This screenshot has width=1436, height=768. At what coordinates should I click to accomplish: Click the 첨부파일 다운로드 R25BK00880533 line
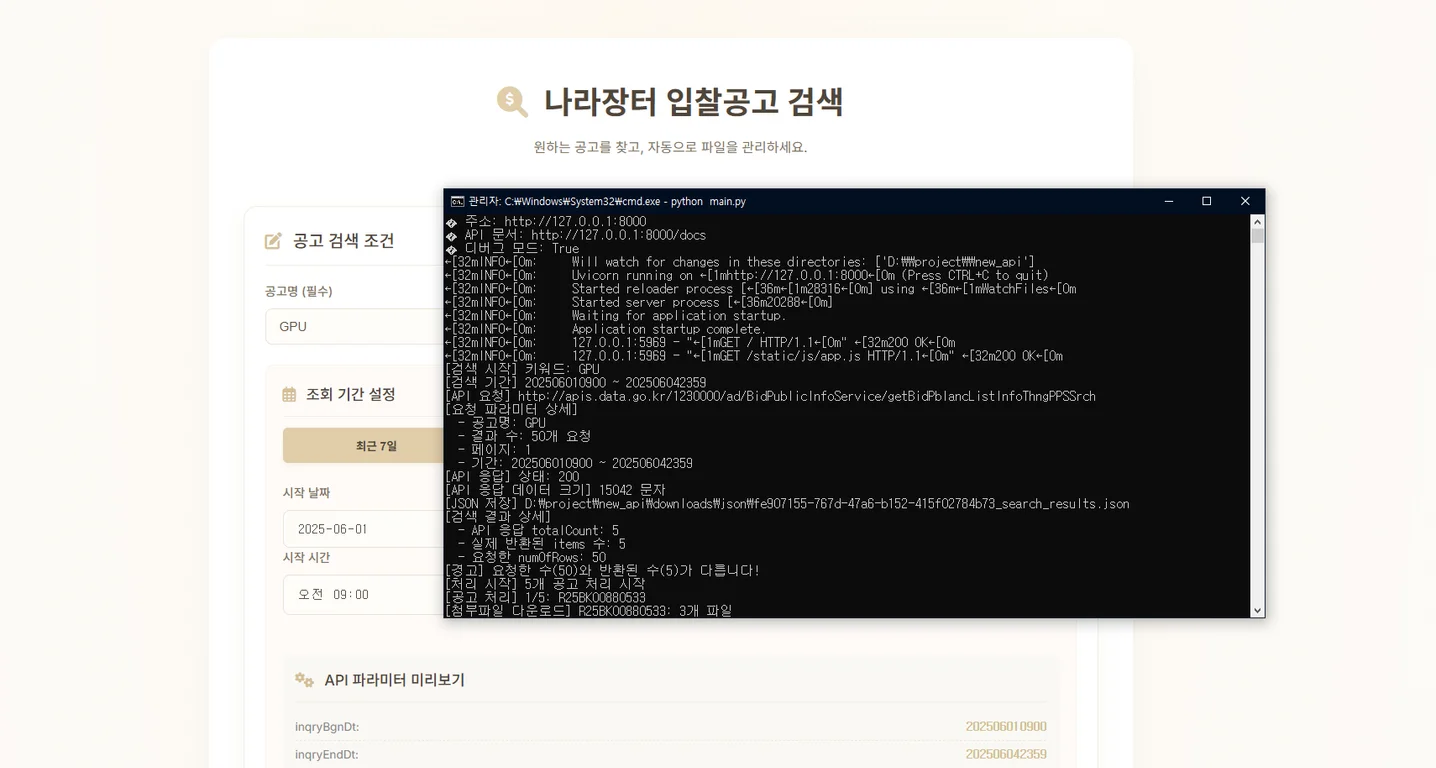pos(588,610)
